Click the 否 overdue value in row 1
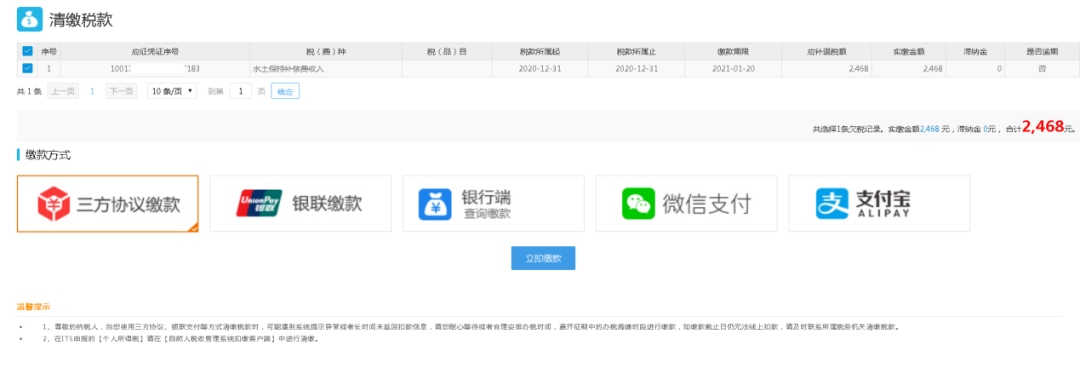Screen dimensions: 1080x374 pyautogui.click(x=1041, y=69)
